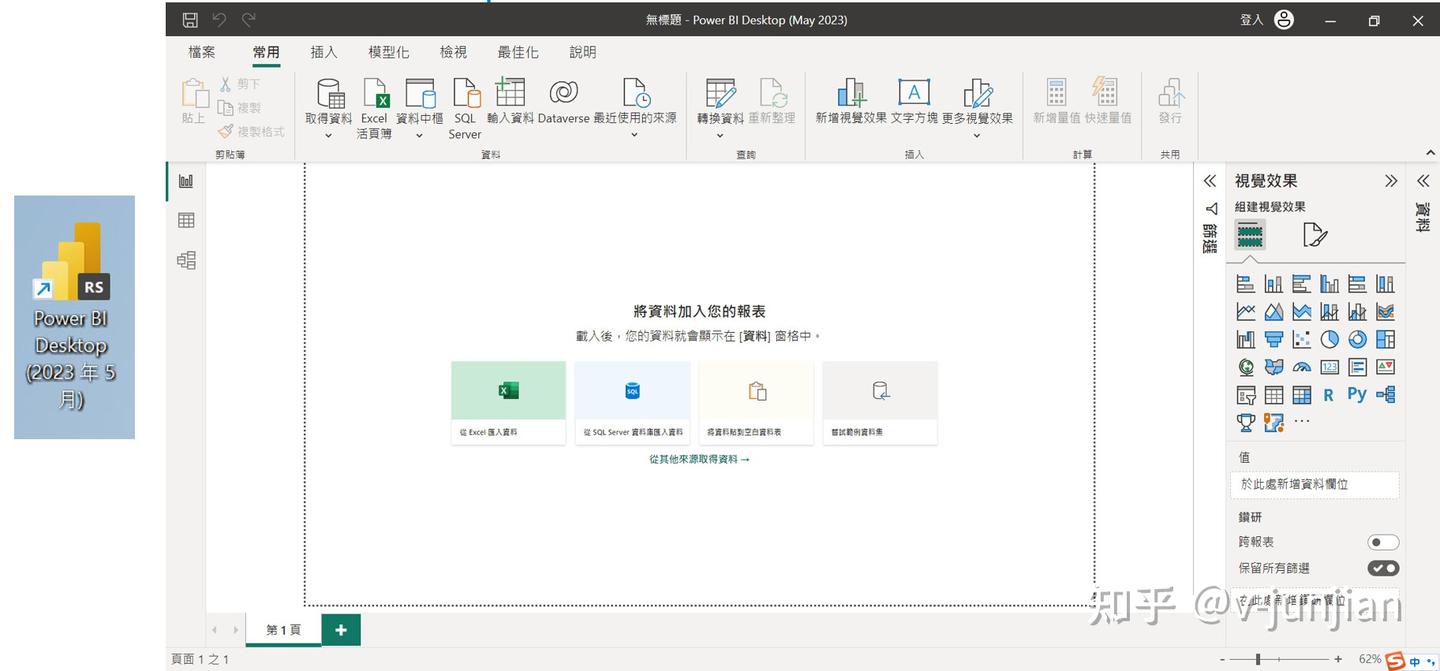Select the treemap visual icon
Viewport: 1440px width, 671px height.
point(1385,339)
